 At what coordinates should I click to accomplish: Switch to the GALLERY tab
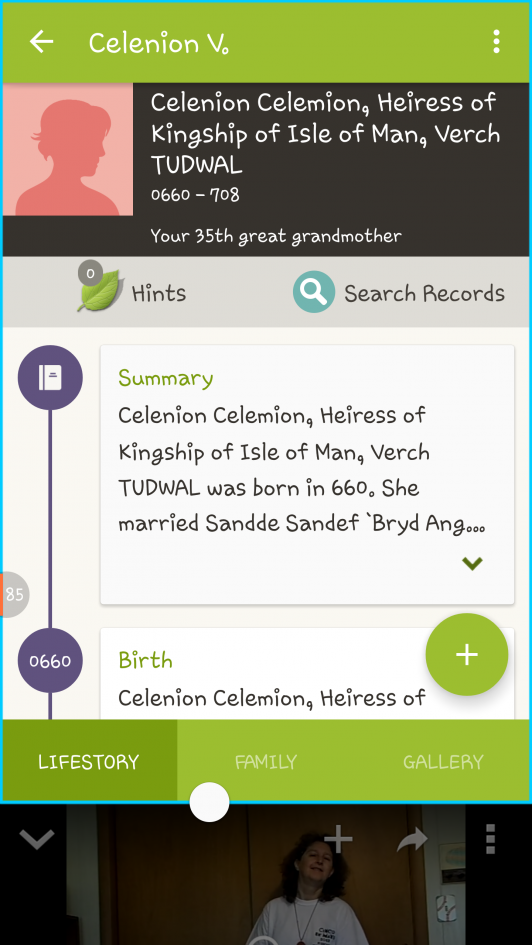[443, 762]
